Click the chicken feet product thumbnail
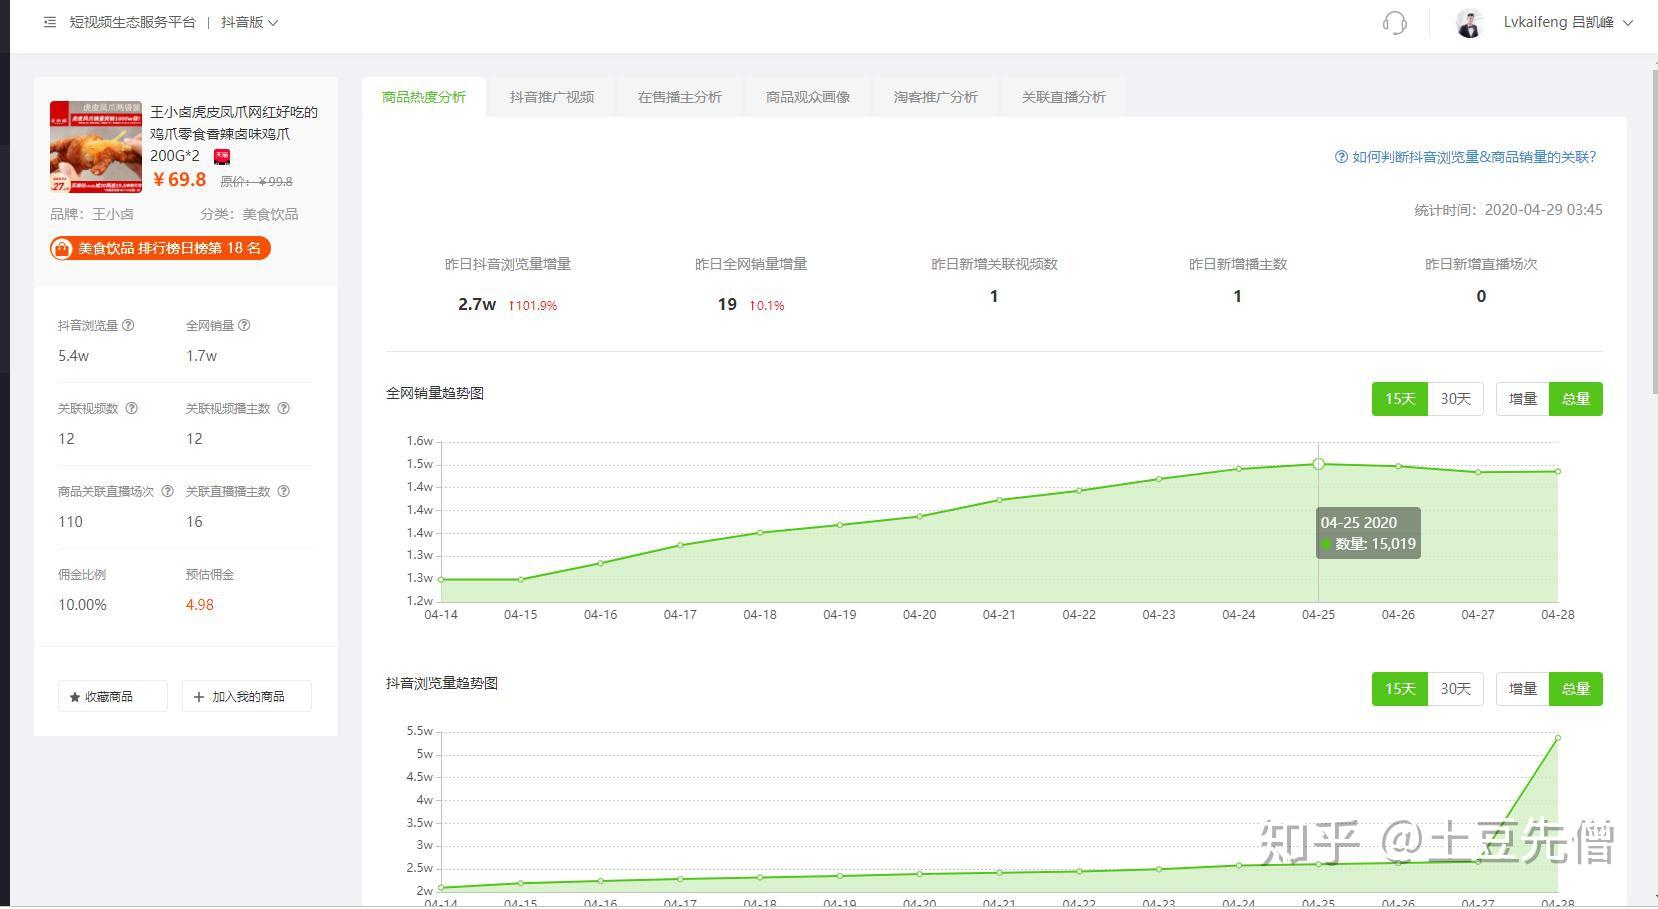The image size is (1658, 909). [x=96, y=146]
